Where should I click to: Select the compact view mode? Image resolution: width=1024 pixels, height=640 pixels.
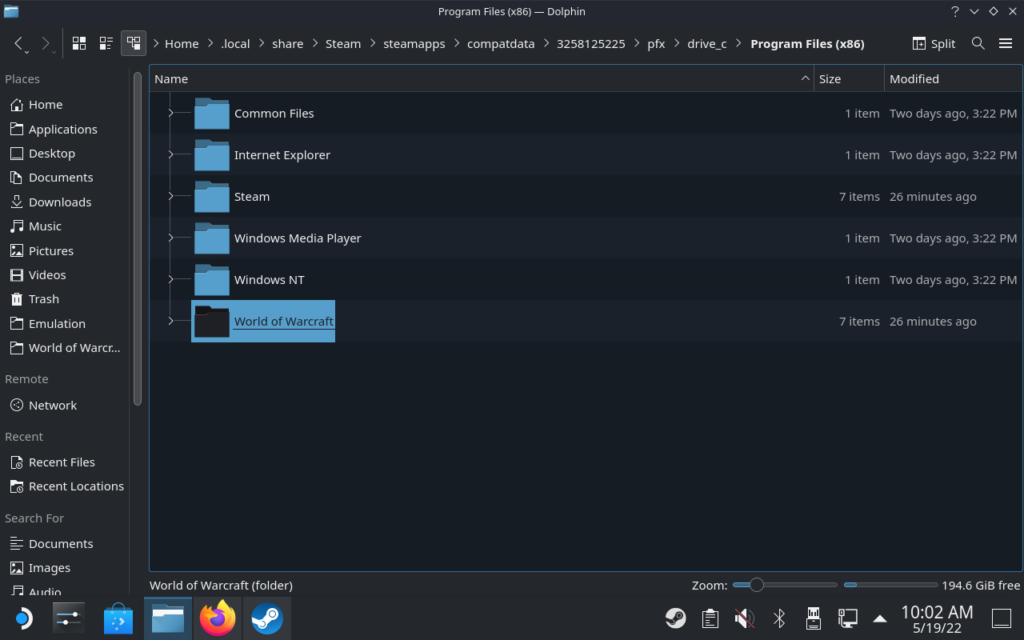click(106, 43)
